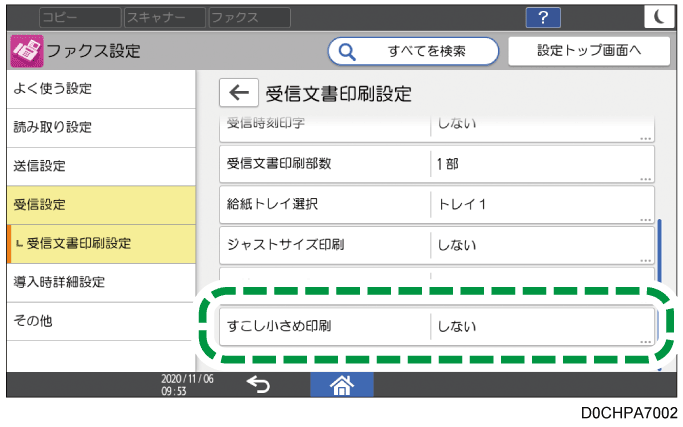This screenshot has width=683, height=427.
Task: Open the ジャストサイズ印刷 setting row
Action: click(x=437, y=245)
